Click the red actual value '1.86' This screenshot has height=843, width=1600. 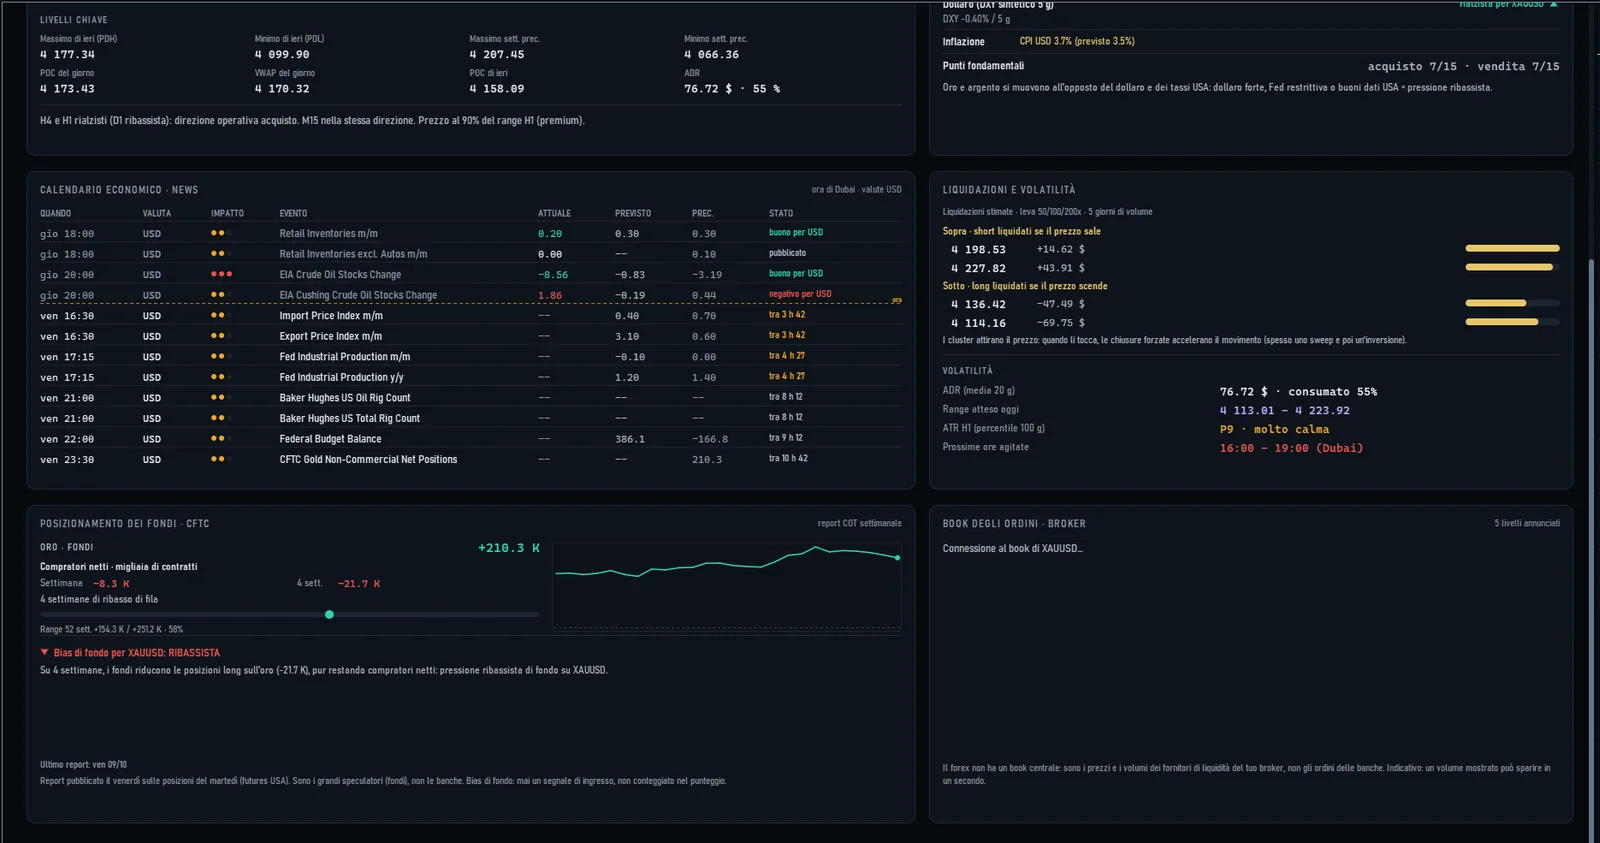click(x=550, y=296)
